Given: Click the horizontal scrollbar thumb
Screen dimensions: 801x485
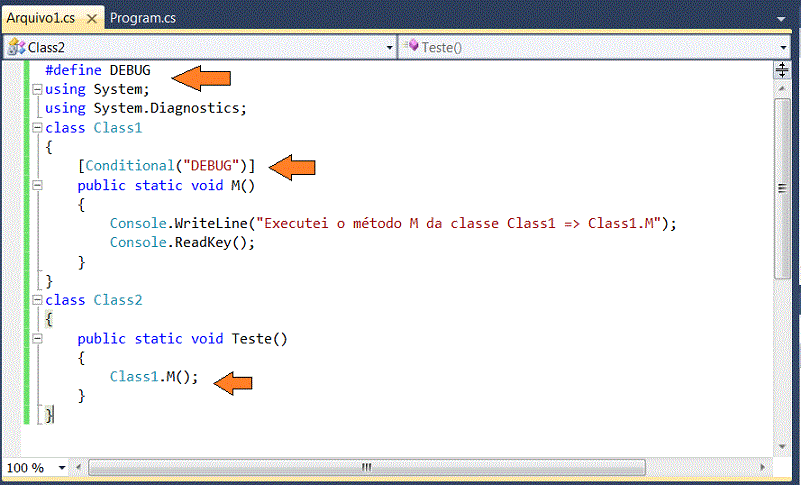Looking at the screenshot, I should point(366,467).
